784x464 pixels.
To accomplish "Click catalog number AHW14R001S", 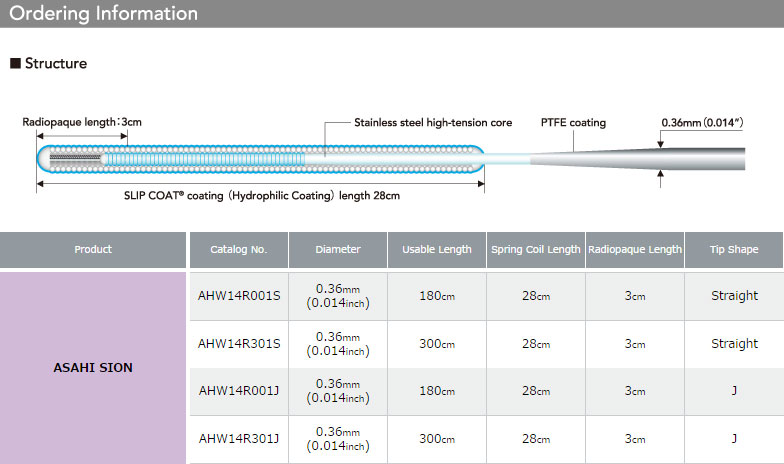I will 239,296.
